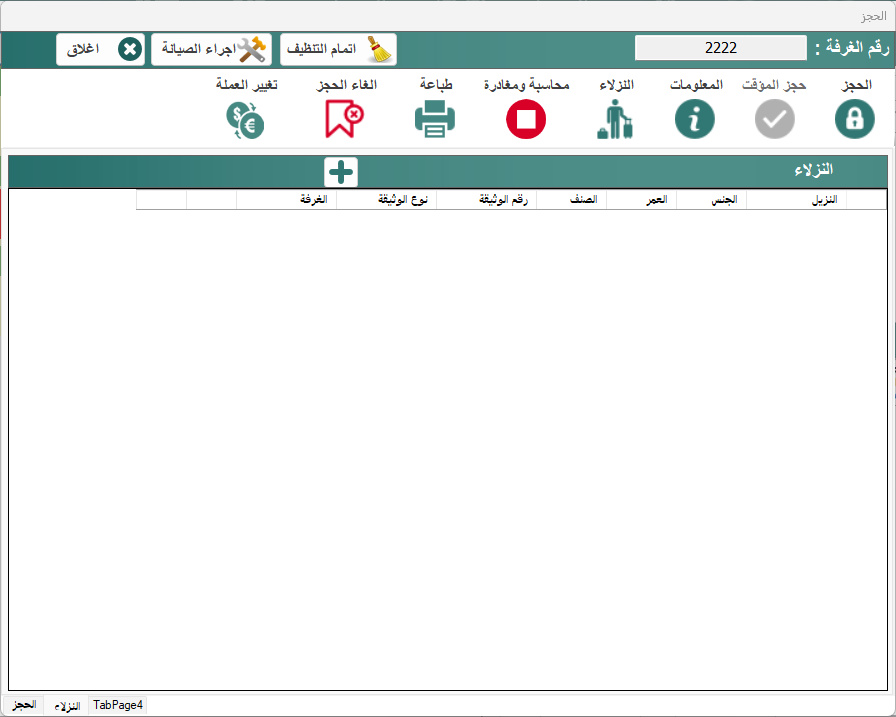896x717 pixels.
Task: Click the الصنف column header
Action: (571, 199)
